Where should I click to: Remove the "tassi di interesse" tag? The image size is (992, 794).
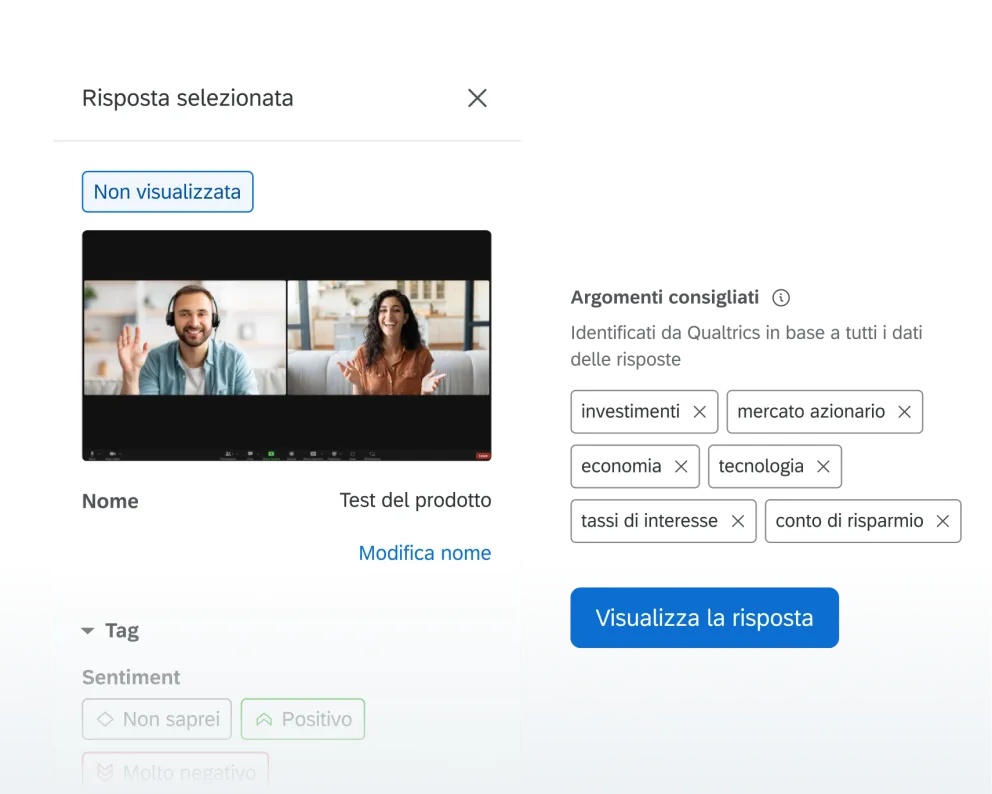click(737, 520)
